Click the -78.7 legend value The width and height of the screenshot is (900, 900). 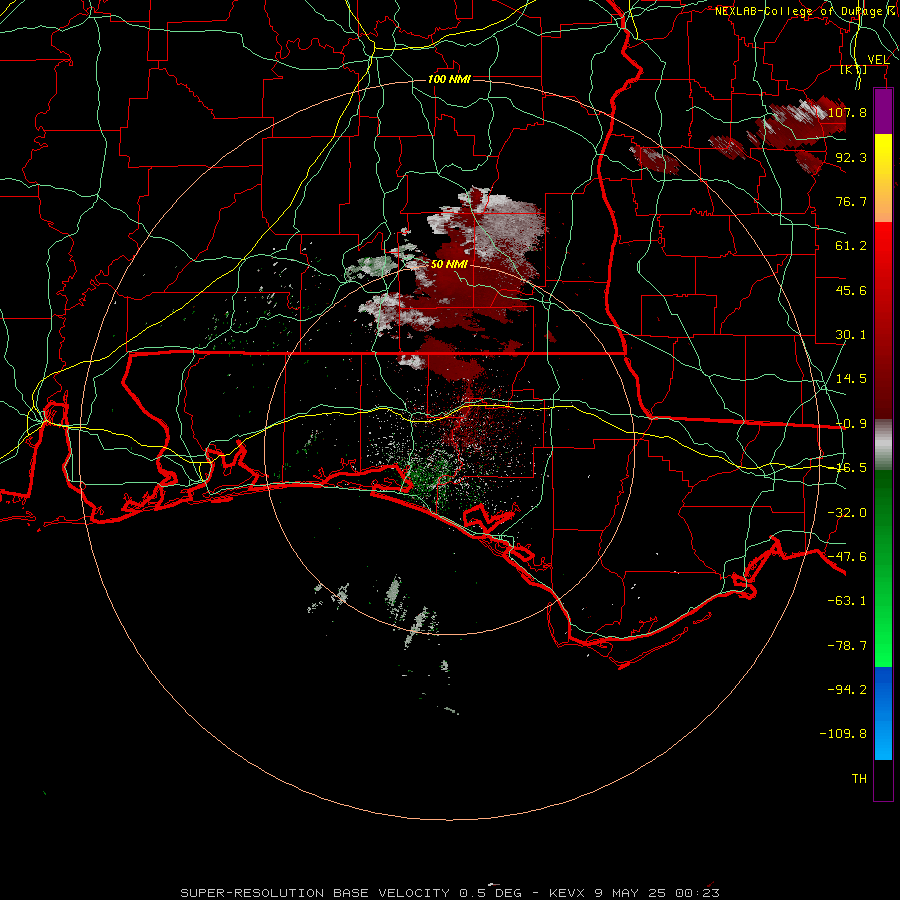847,646
